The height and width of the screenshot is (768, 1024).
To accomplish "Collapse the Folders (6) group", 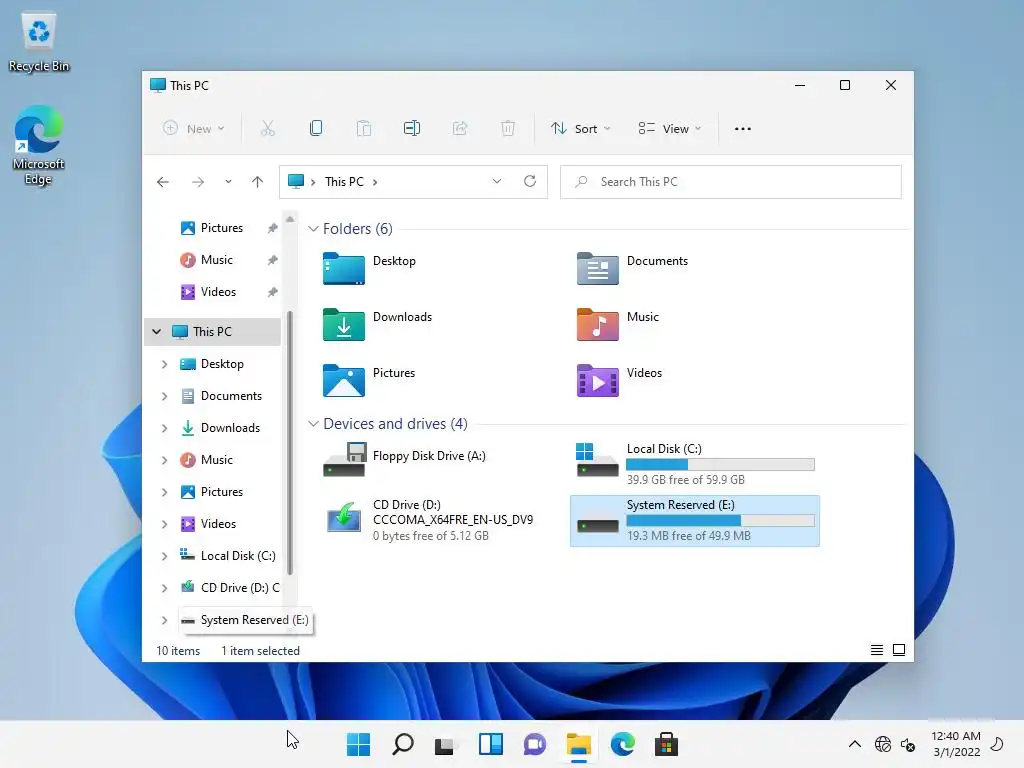I will 313,229.
